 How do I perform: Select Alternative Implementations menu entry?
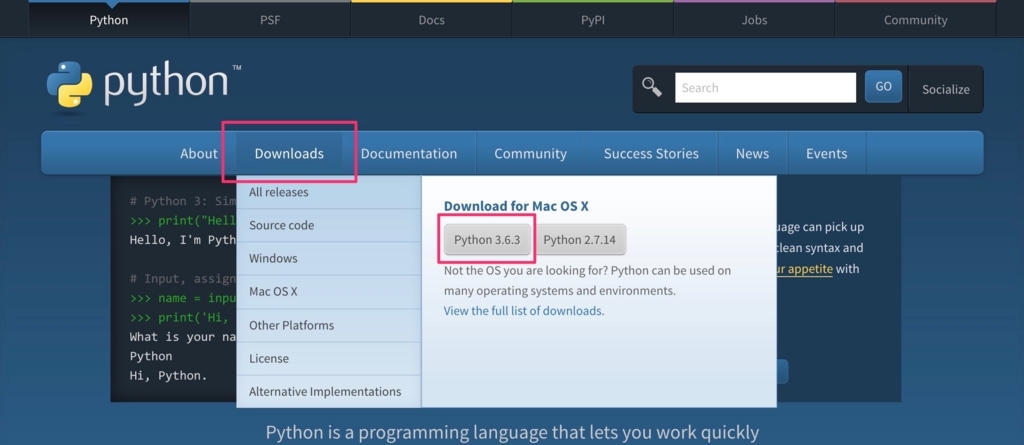point(328,392)
